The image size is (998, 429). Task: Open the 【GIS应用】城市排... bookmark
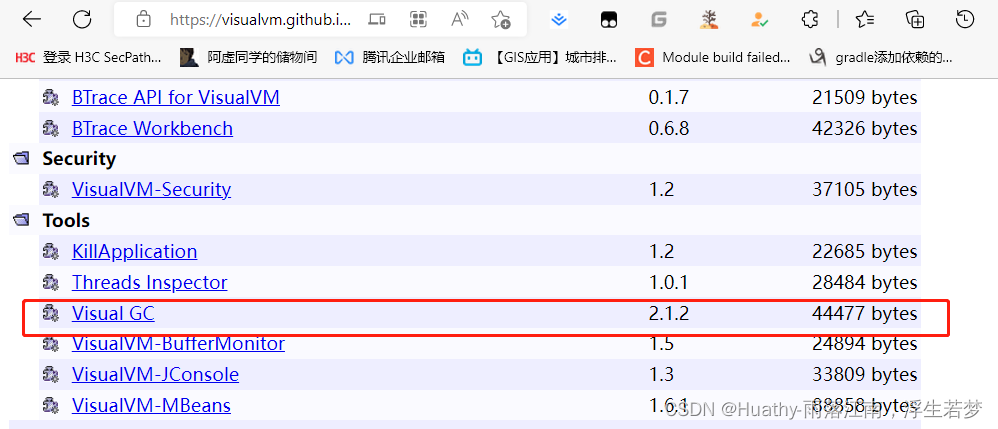[x=540, y=57]
